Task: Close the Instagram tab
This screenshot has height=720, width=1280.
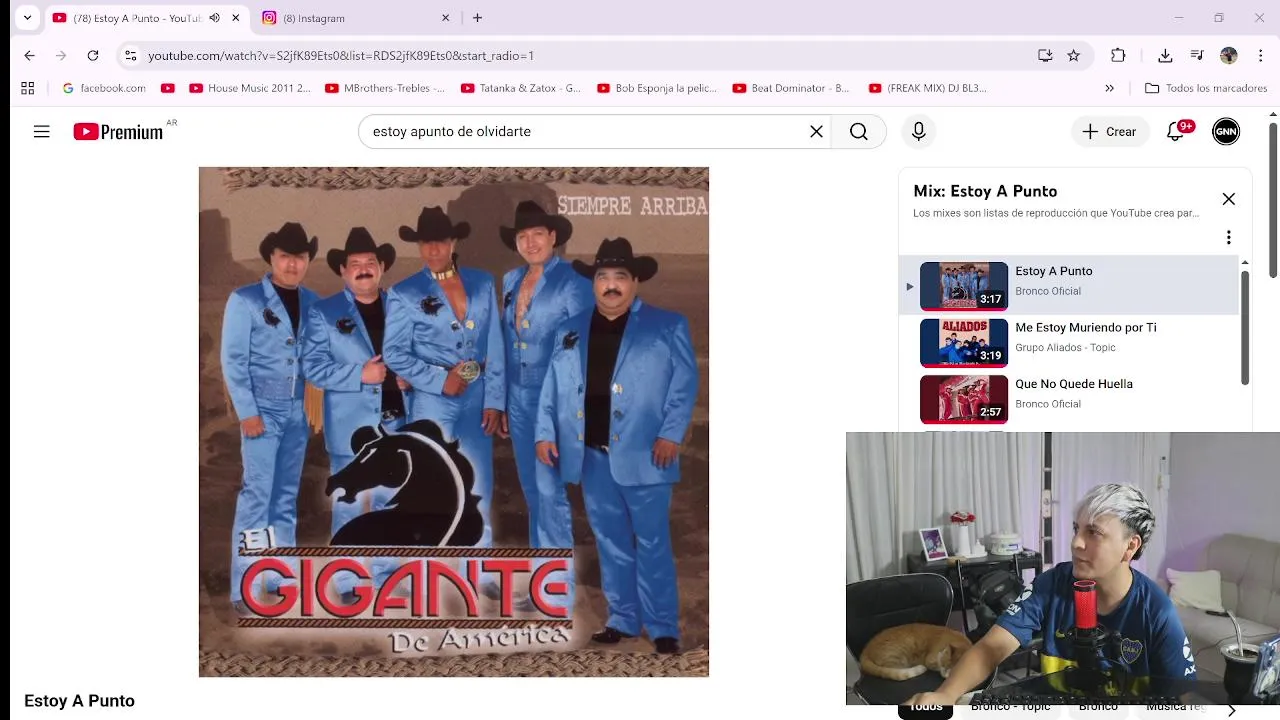Action: pos(446,18)
